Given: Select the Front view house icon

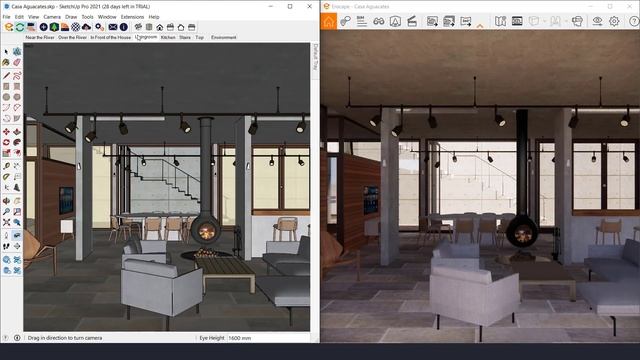Looking at the screenshot, I should [x=160, y=27].
